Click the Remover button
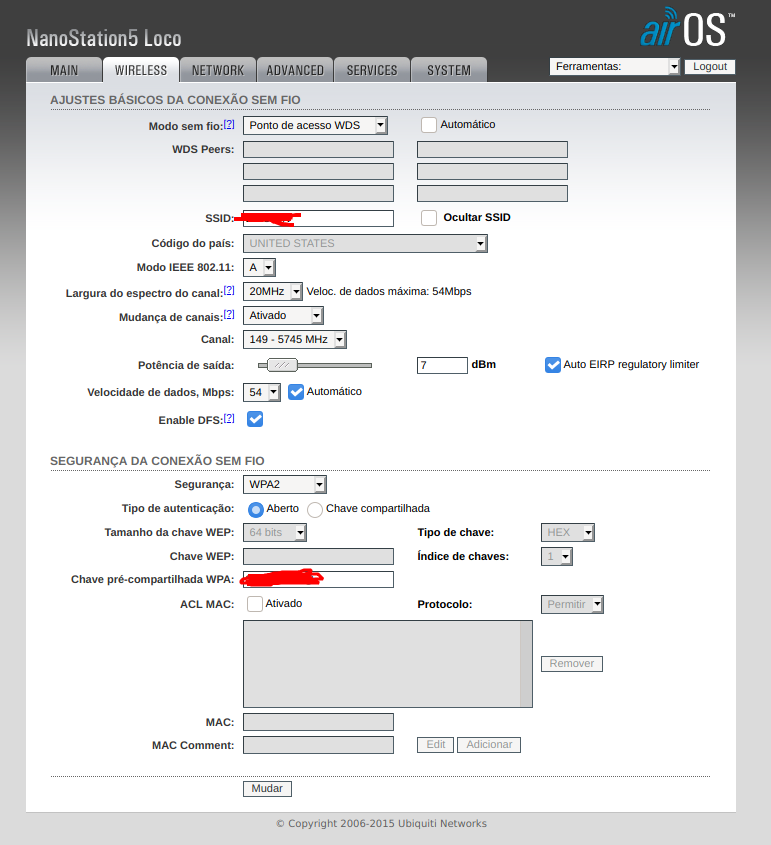 (572, 664)
